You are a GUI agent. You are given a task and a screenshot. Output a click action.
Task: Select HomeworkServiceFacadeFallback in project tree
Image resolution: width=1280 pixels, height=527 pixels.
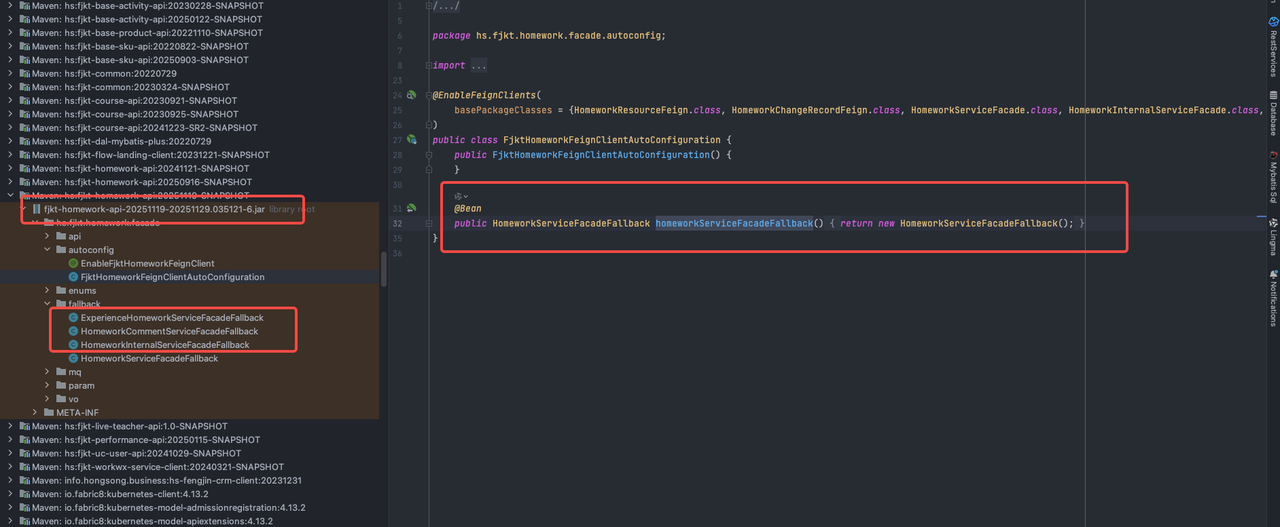coord(149,358)
